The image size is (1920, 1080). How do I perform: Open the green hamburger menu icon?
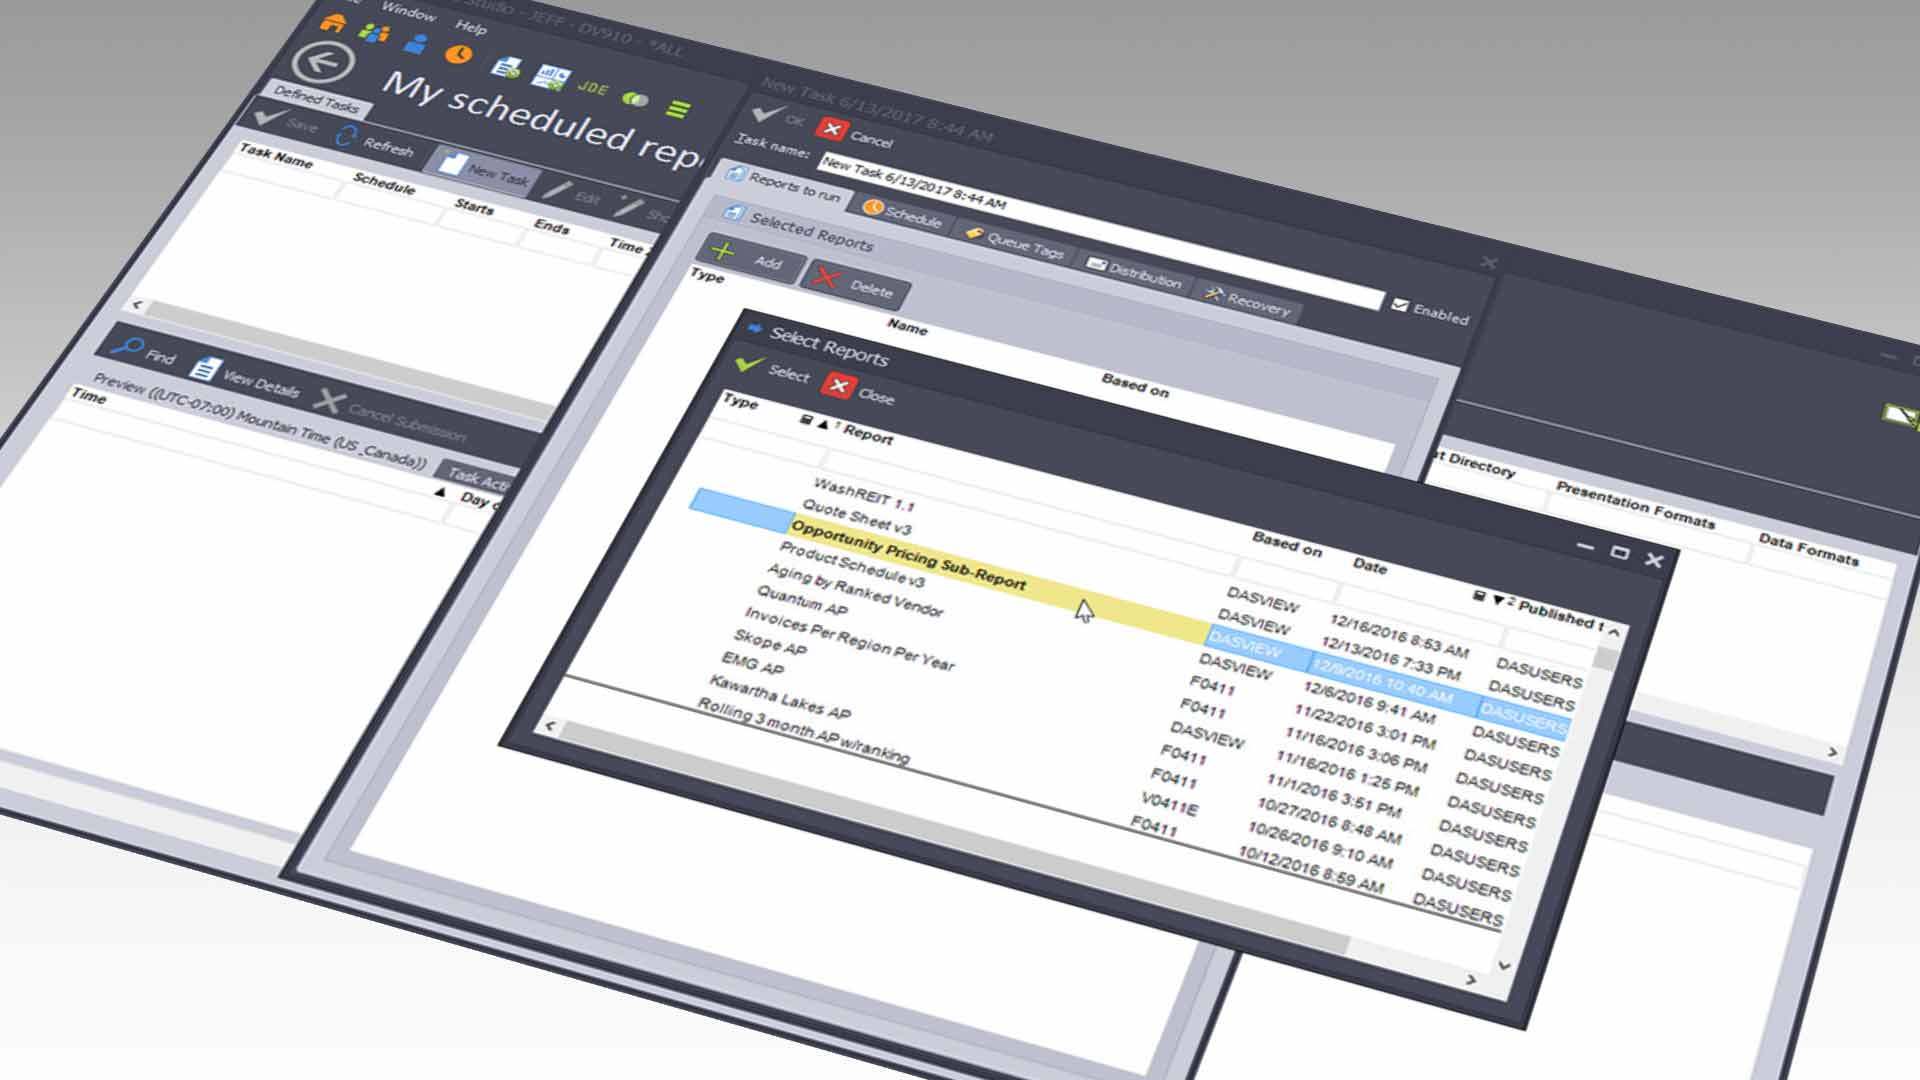[679, 108]
